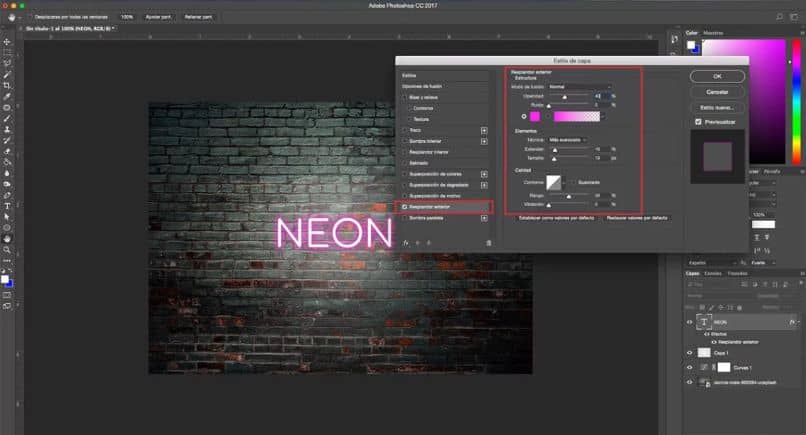Click Establecer como valores por defecto
This screenshot has height=435, width=806.
point(557,218)
